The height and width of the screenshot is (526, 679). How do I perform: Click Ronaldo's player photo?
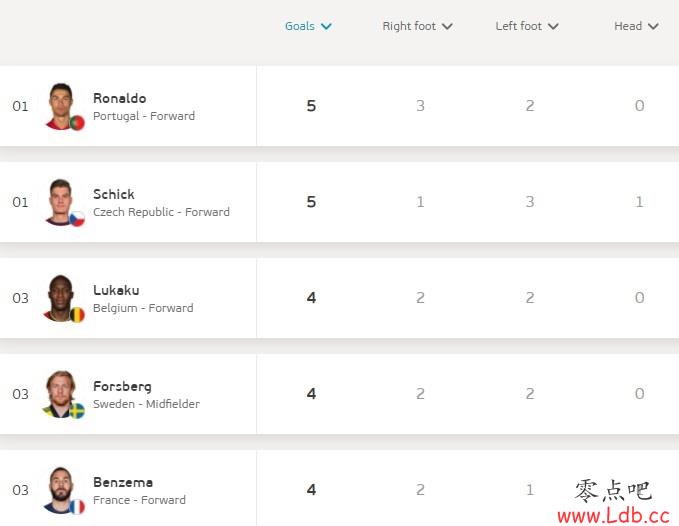61,106
